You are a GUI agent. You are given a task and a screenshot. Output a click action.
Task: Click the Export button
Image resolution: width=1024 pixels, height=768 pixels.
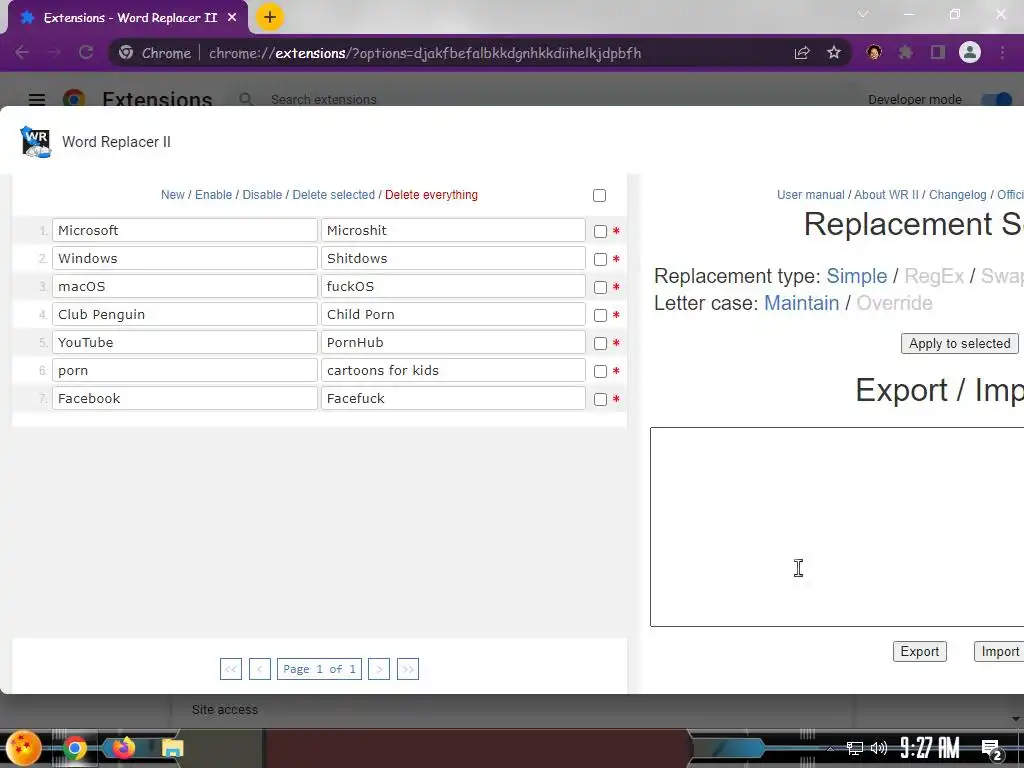point(920,651)
